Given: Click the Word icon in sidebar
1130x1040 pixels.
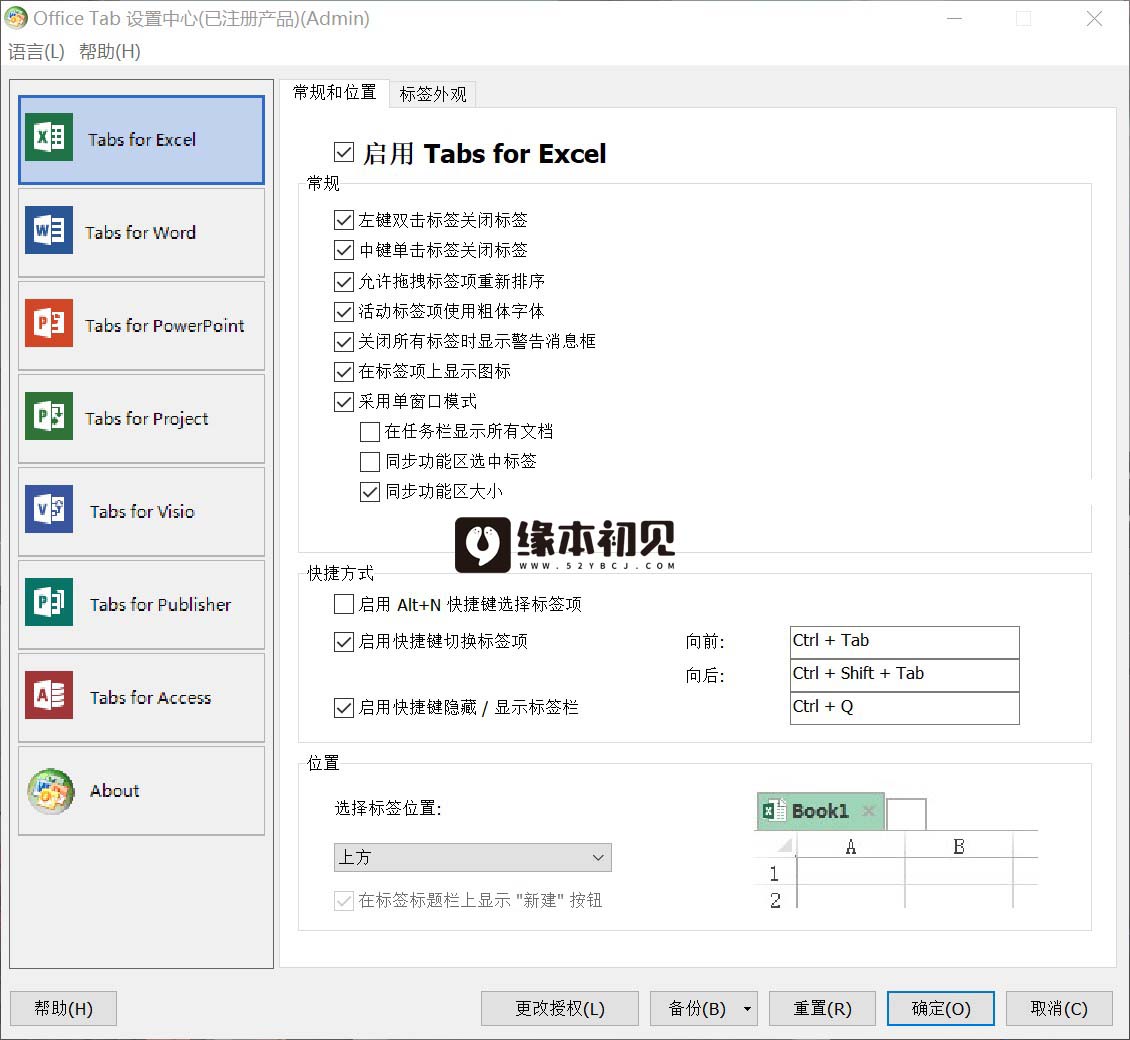Looking at the screenshot, I should click(49, 230).
